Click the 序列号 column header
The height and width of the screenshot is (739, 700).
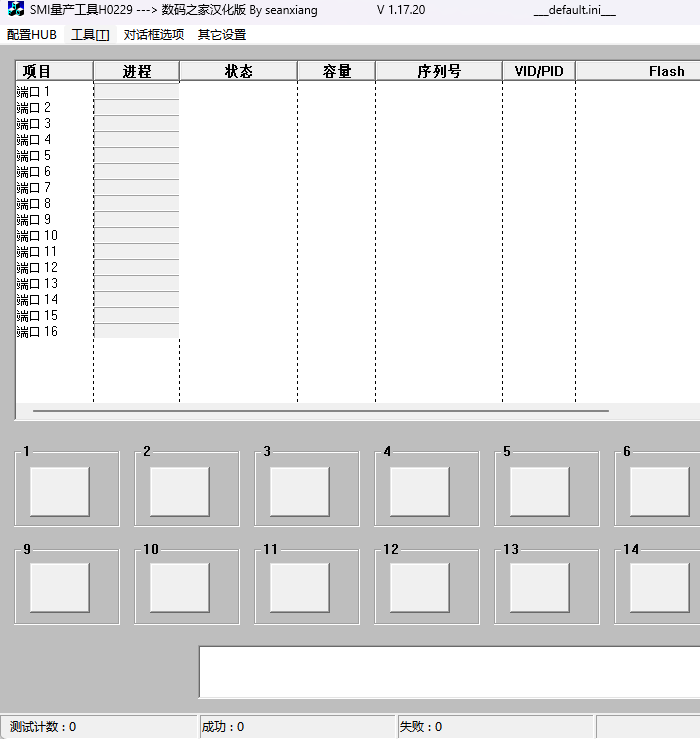click(x=439, y=71)
